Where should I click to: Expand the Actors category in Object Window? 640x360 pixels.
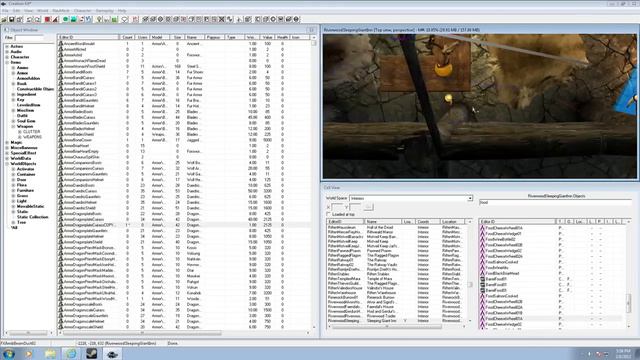(7, 47)
